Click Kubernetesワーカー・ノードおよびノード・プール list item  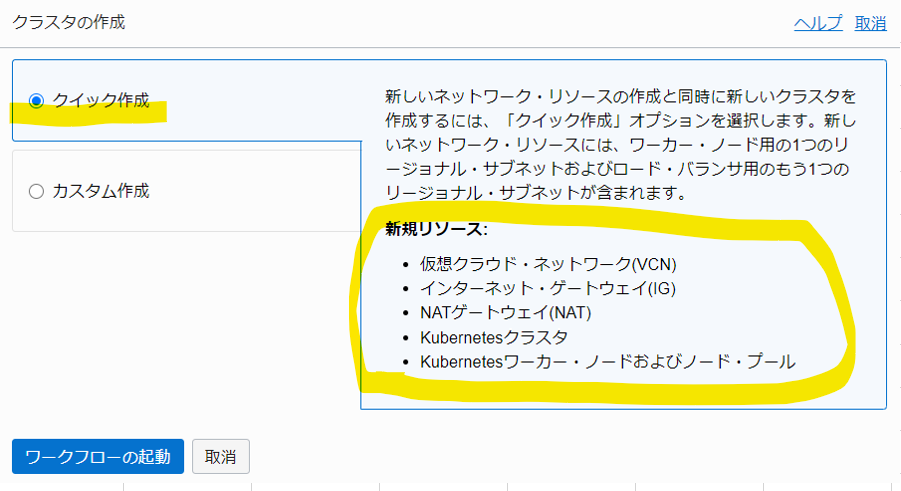(608, 362)
